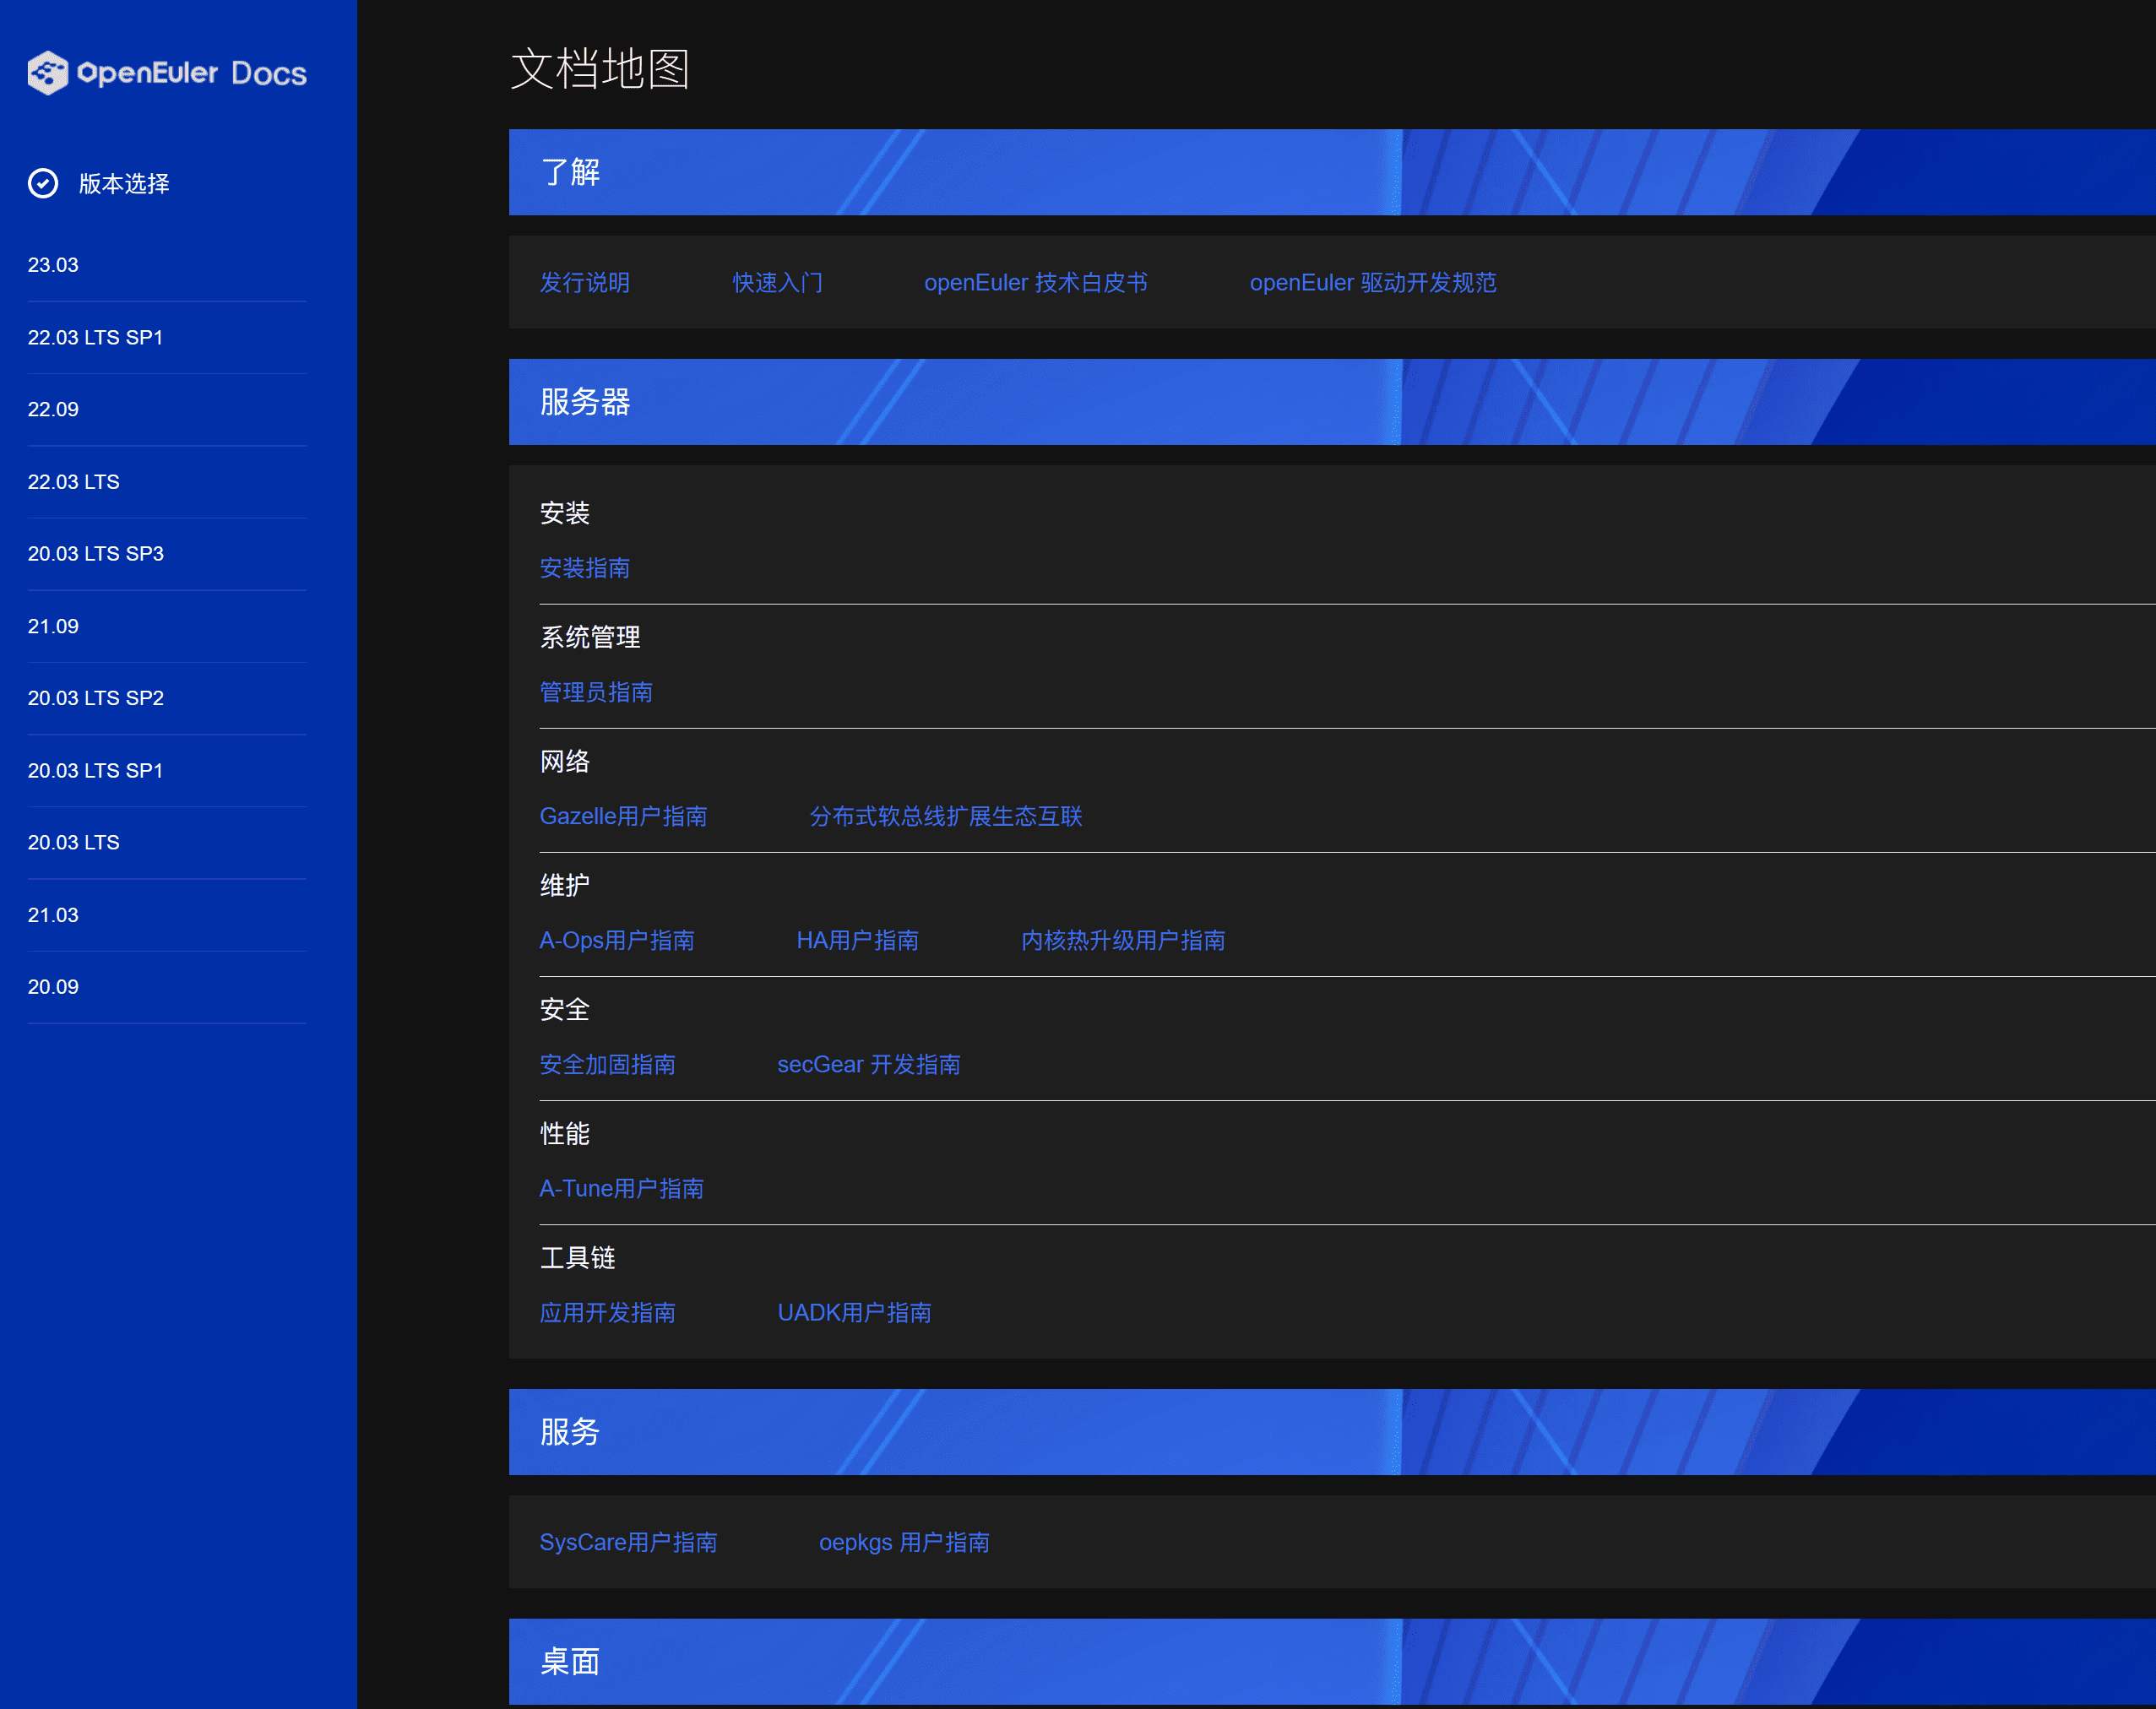Open UADK用户指南 link

coord(854,1312)
